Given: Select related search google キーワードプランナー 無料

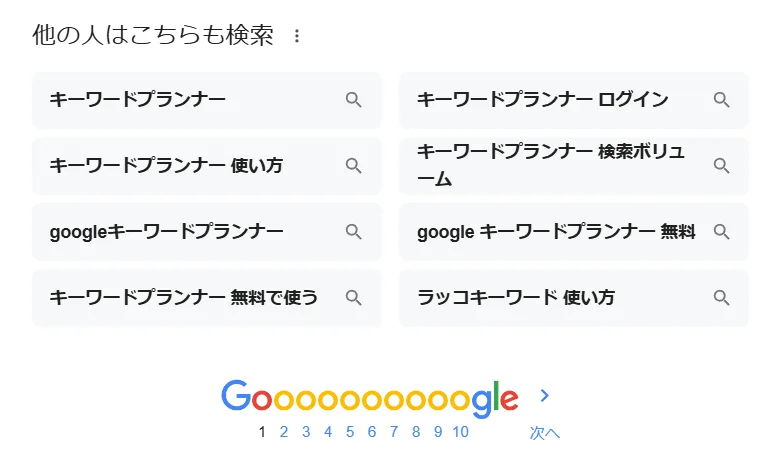Looking at the screenshot, I should pyautogui.click(x=574, y=232).
